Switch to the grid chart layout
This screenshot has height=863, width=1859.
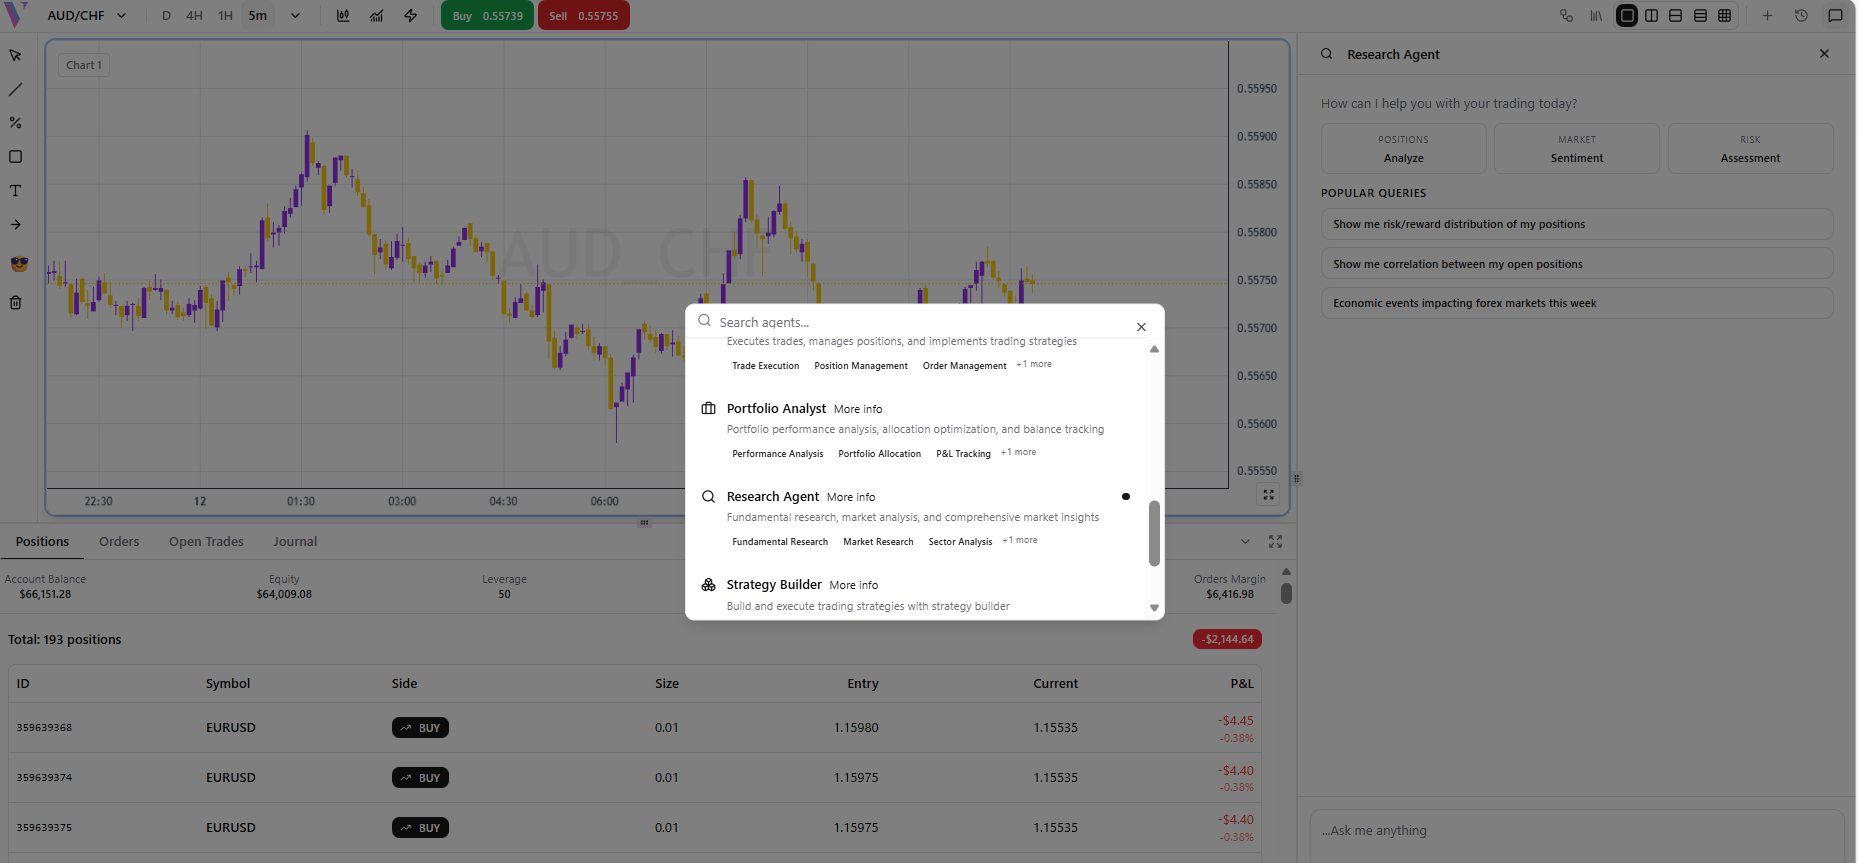click(x=1725, y=16)
